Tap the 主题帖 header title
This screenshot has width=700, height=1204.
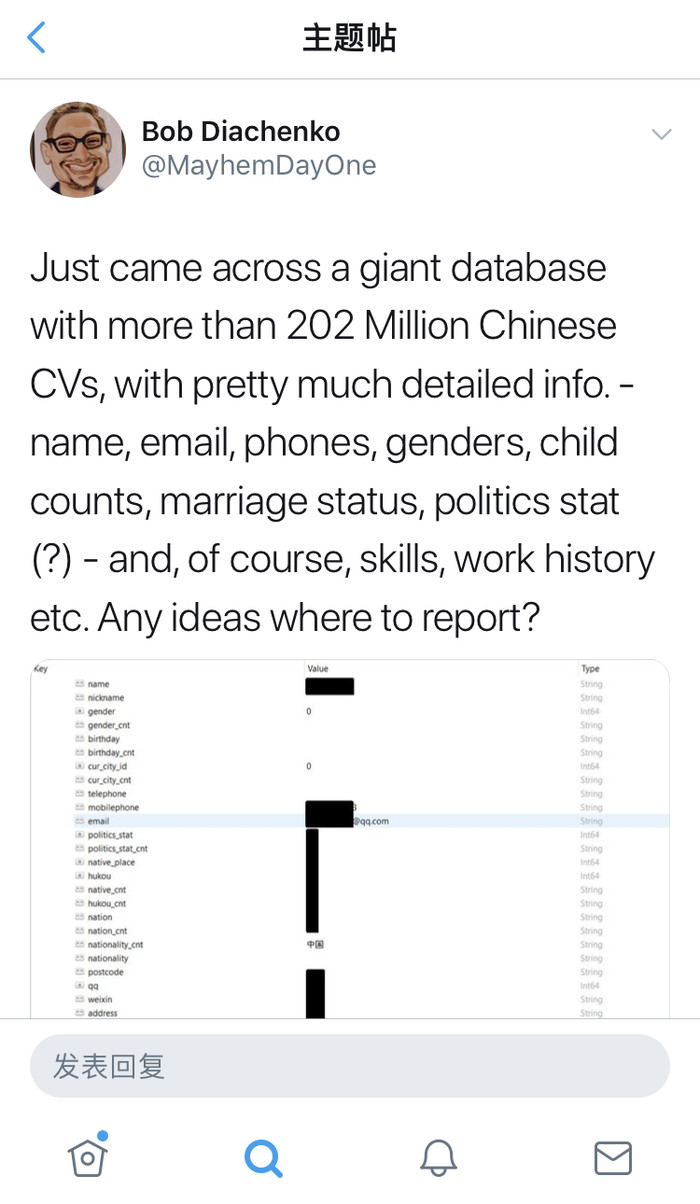[350, 38]
